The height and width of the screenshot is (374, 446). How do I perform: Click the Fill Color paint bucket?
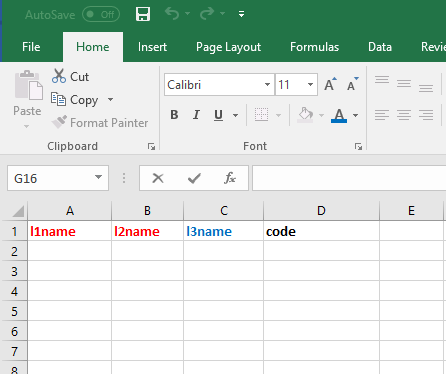(x=305, y=115)
